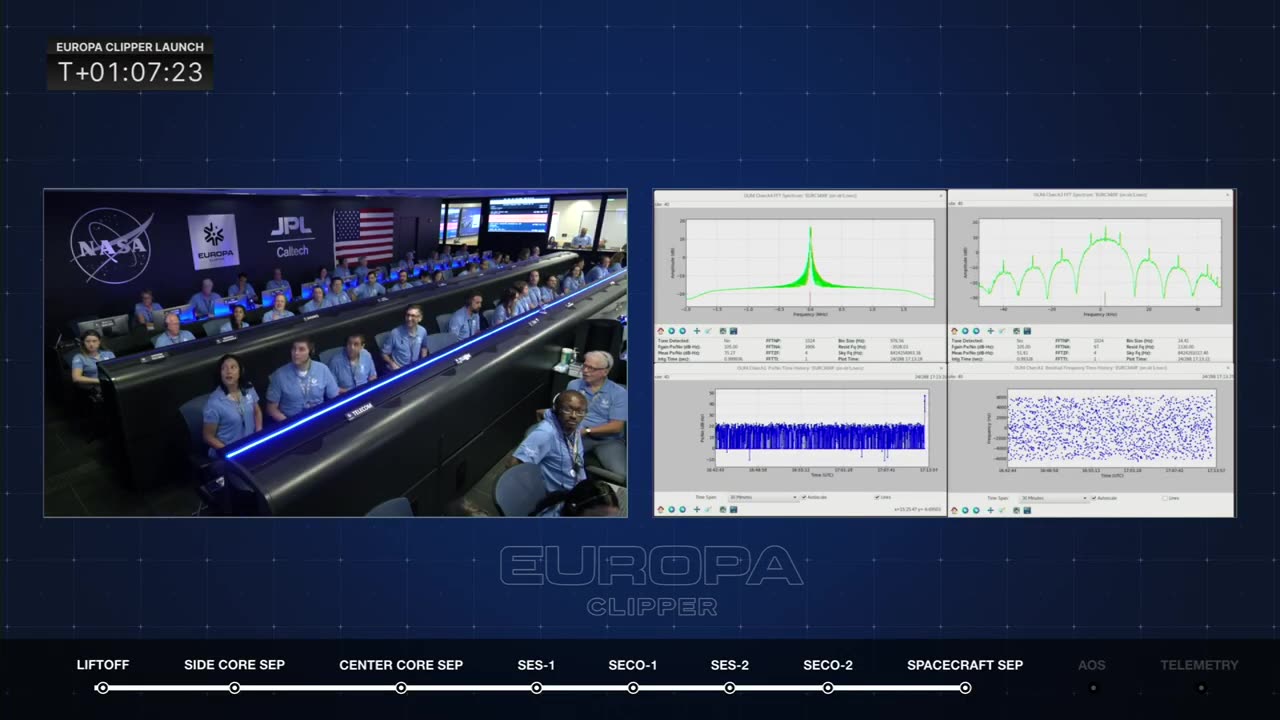Click the SPACECRAFT SEP milestone marker
1280x720 pixels.
click(x=965, y=688)
